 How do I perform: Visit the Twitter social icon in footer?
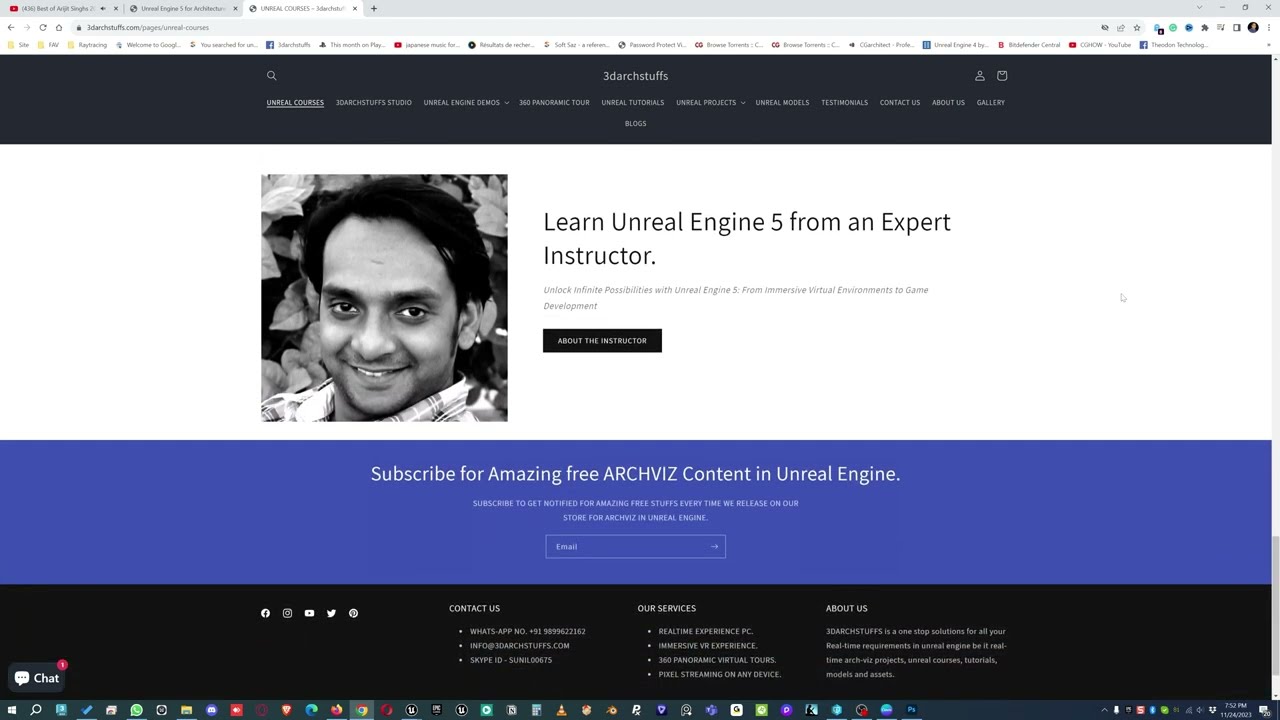pos(331,613)
